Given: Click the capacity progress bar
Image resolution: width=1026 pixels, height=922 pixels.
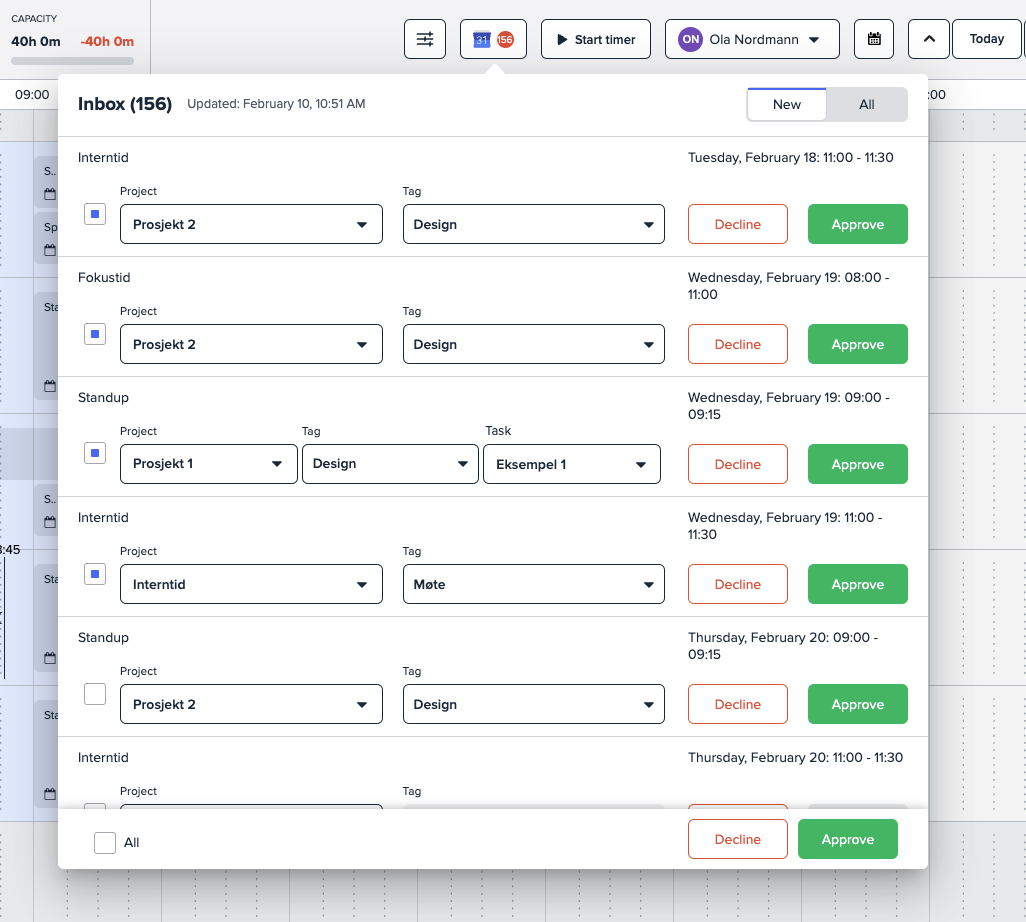Looking at the screenshot, I should 73,61.
